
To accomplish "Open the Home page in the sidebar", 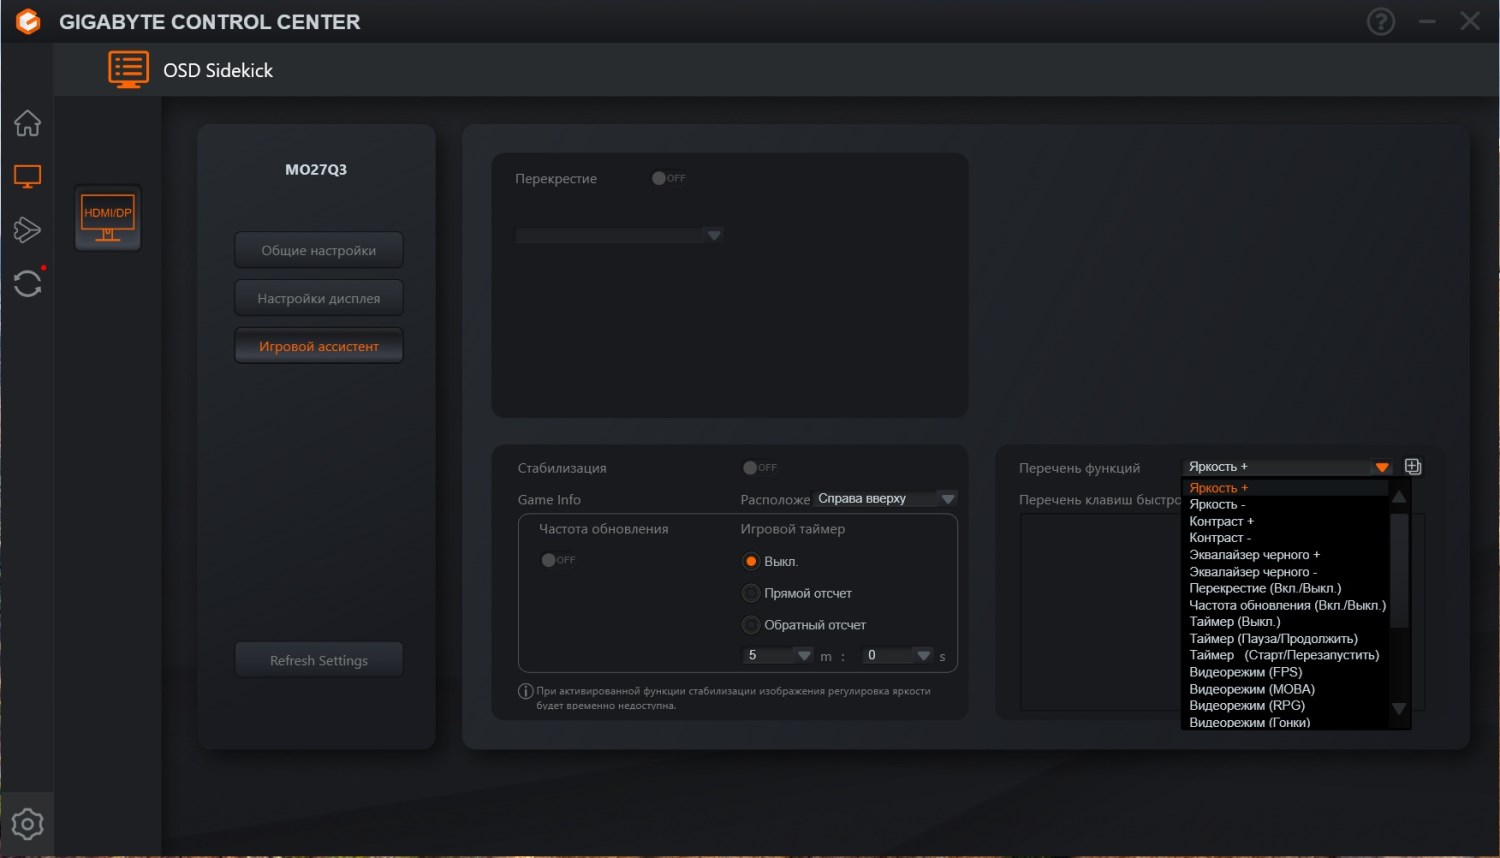I will [x=27, y=123].
